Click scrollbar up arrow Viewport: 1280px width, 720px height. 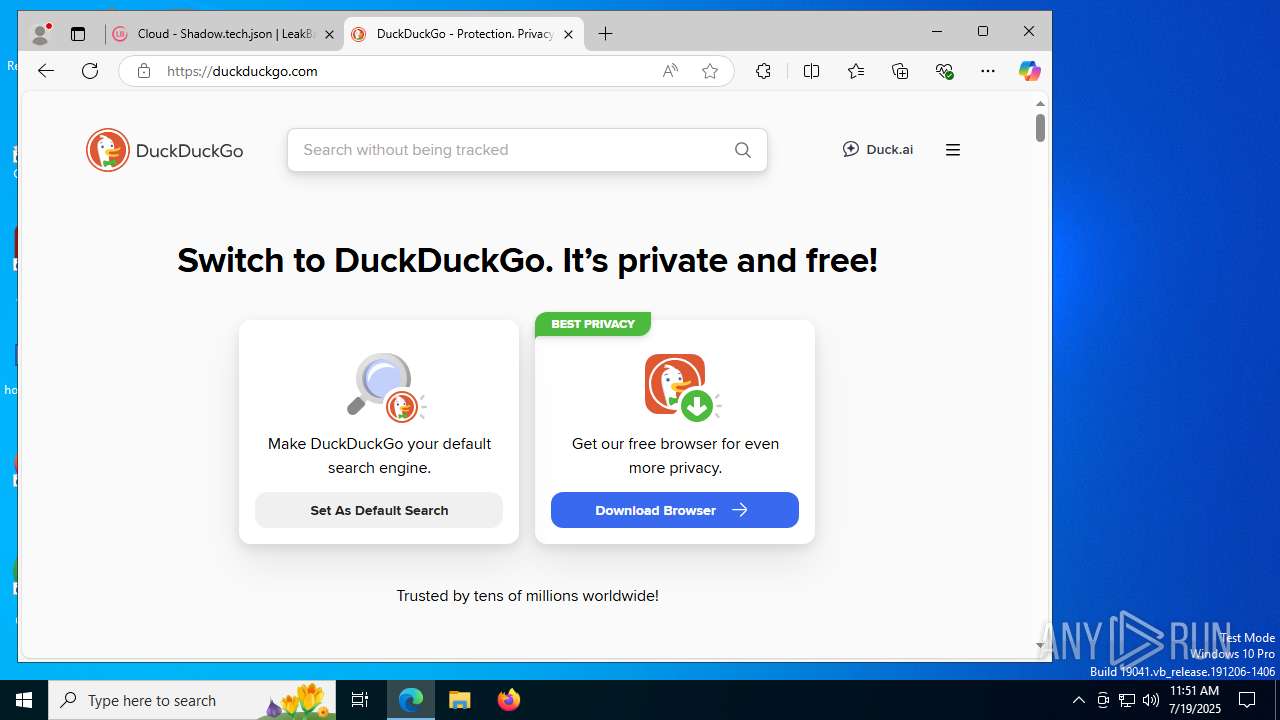tap(1040, 103)
